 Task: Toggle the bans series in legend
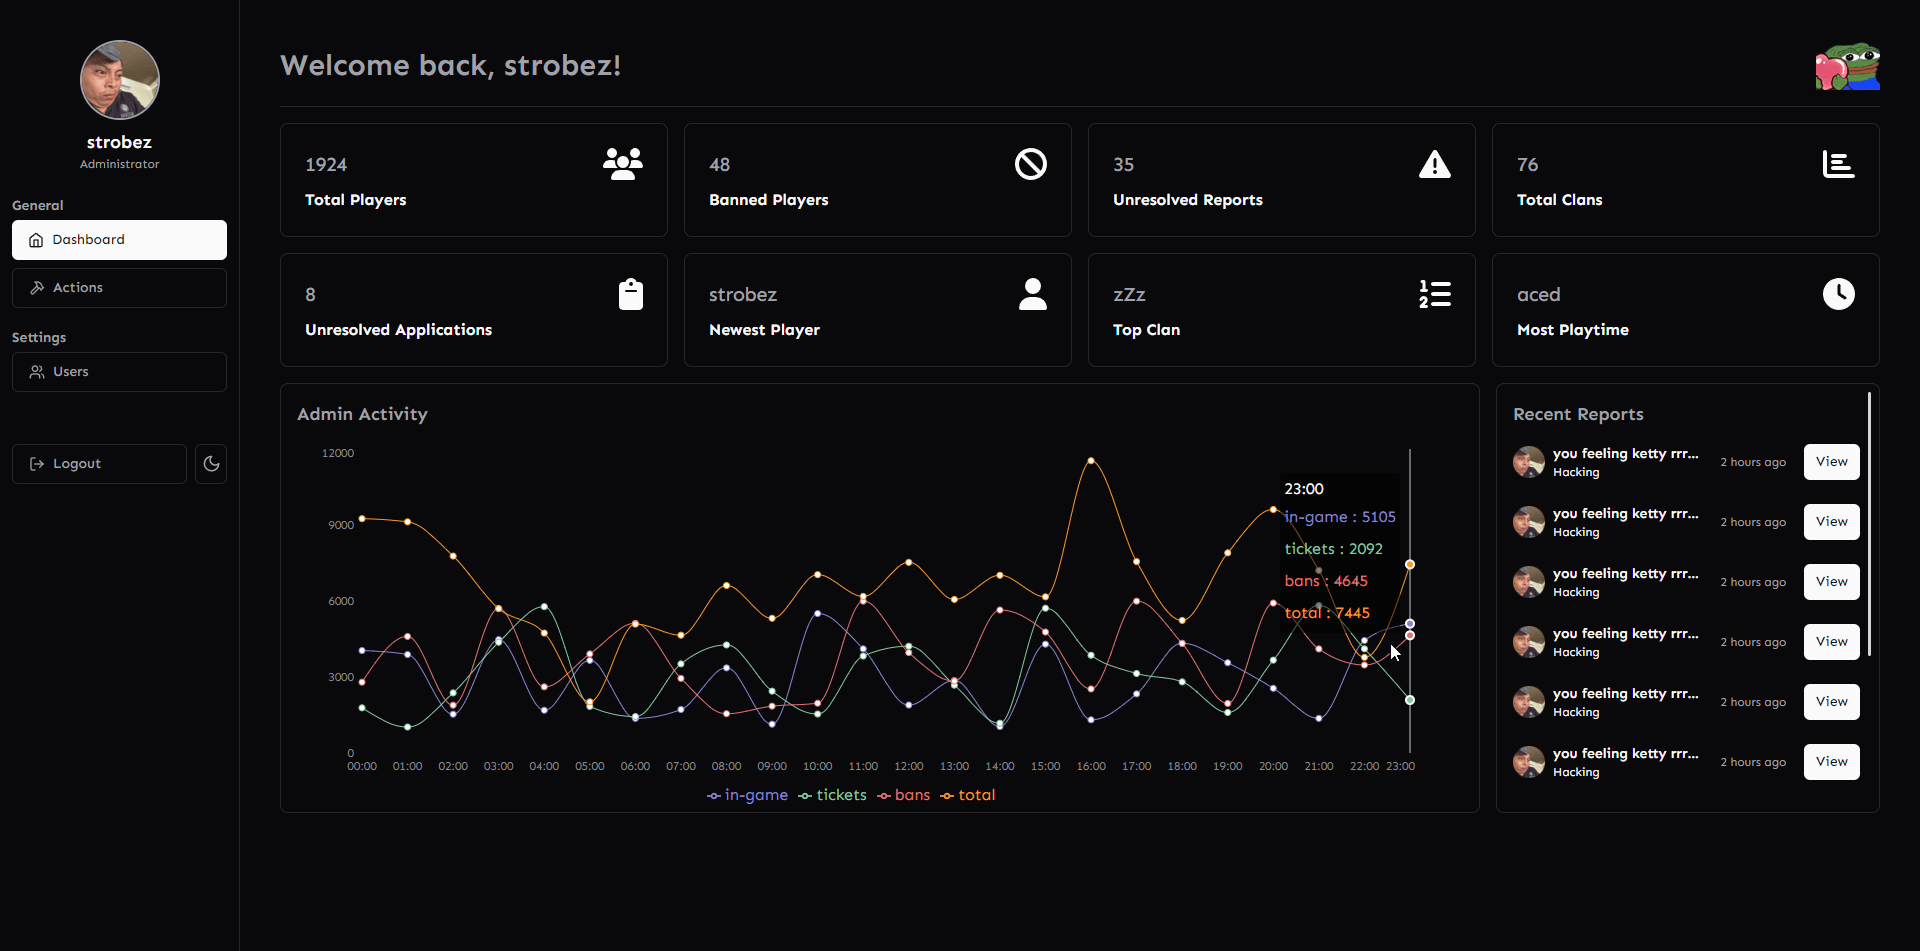pyautogui.click(x=903, y=795)
